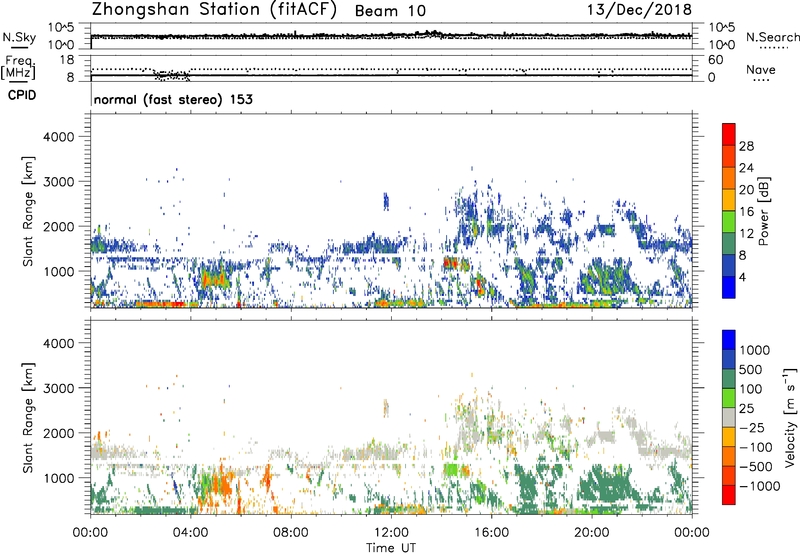
Task: Click the 'Time UT' axis title
Action: (391, 548)
